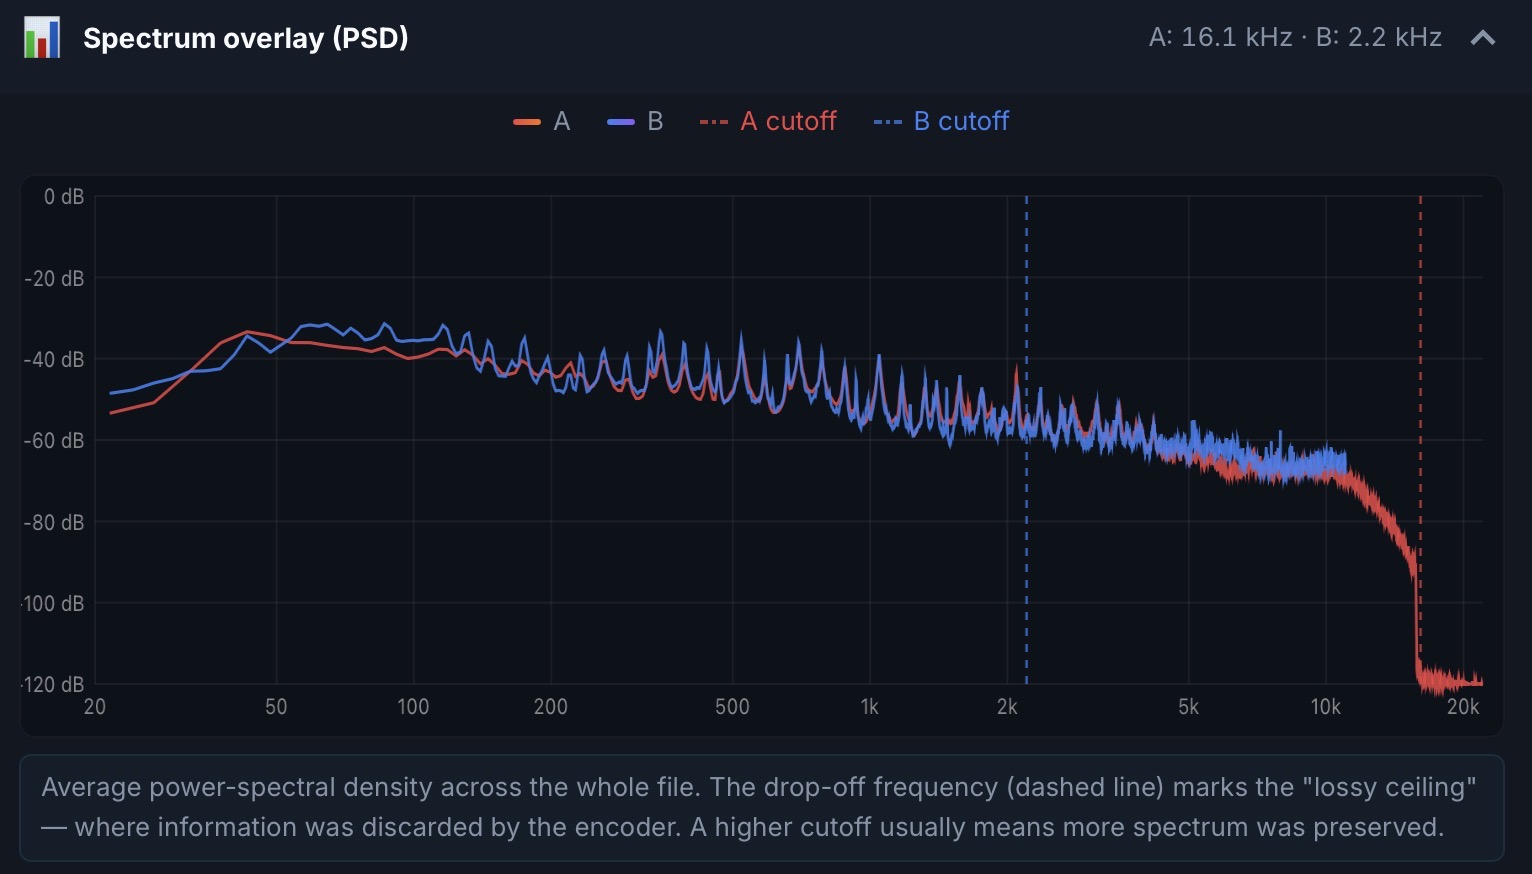Toggle series A in the chart legend
Viewport: 1532px width, 874px height.
(541, 121)
